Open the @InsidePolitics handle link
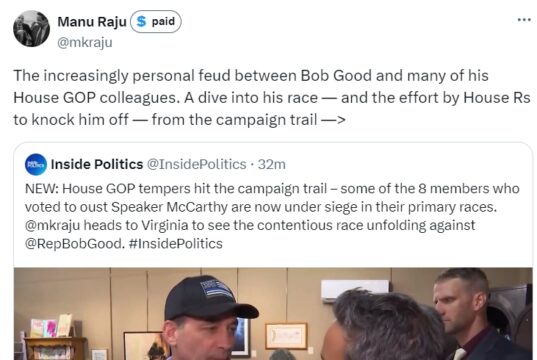Screen dimensions: 537x360 click(197, 164)
